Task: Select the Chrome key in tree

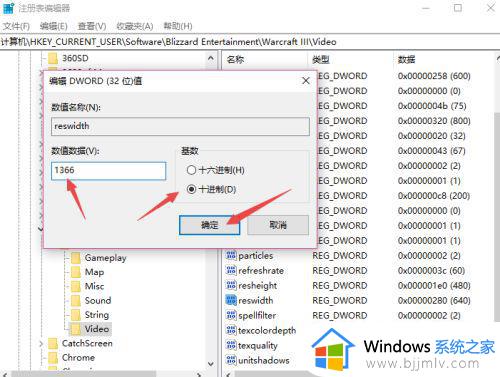Action: [x=78, y=358]
